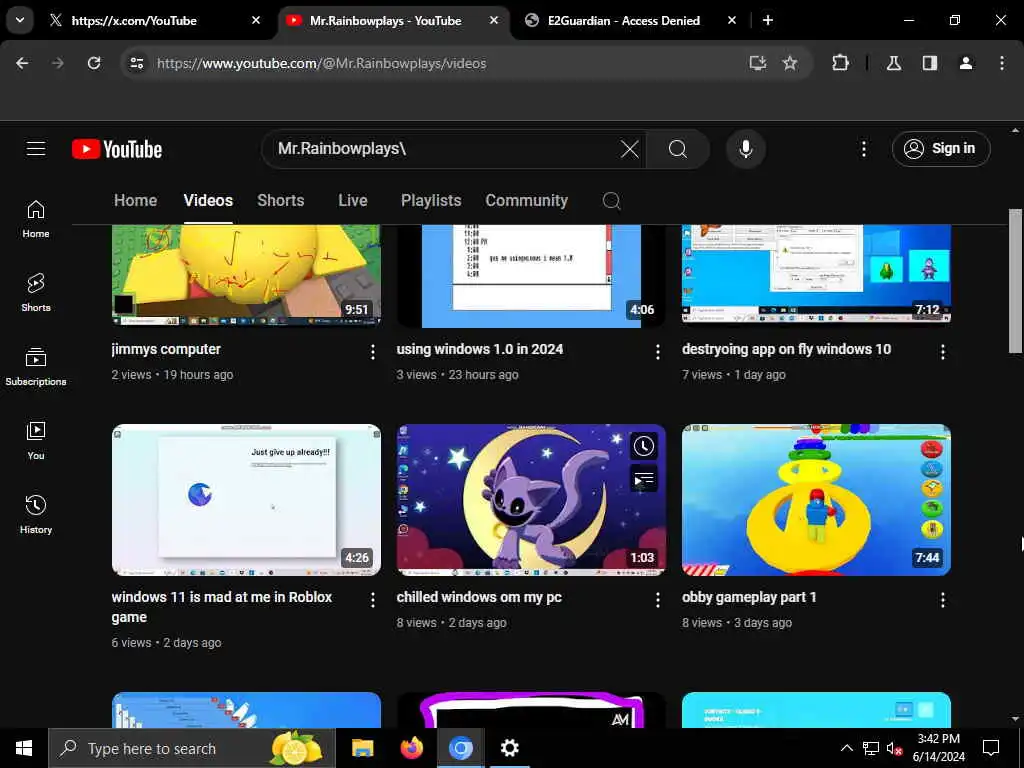Open action menu for chilled windows video
The image size is (1024, 768).
point(658,600)
